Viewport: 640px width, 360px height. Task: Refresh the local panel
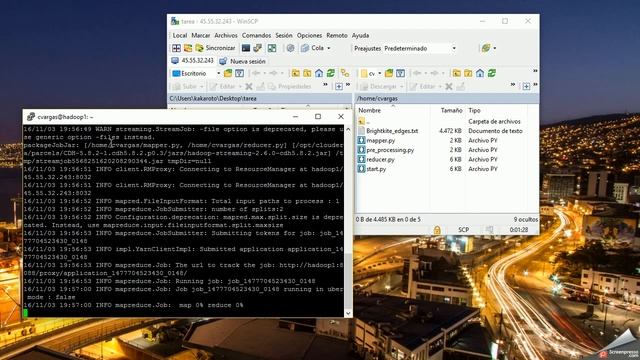331,73
